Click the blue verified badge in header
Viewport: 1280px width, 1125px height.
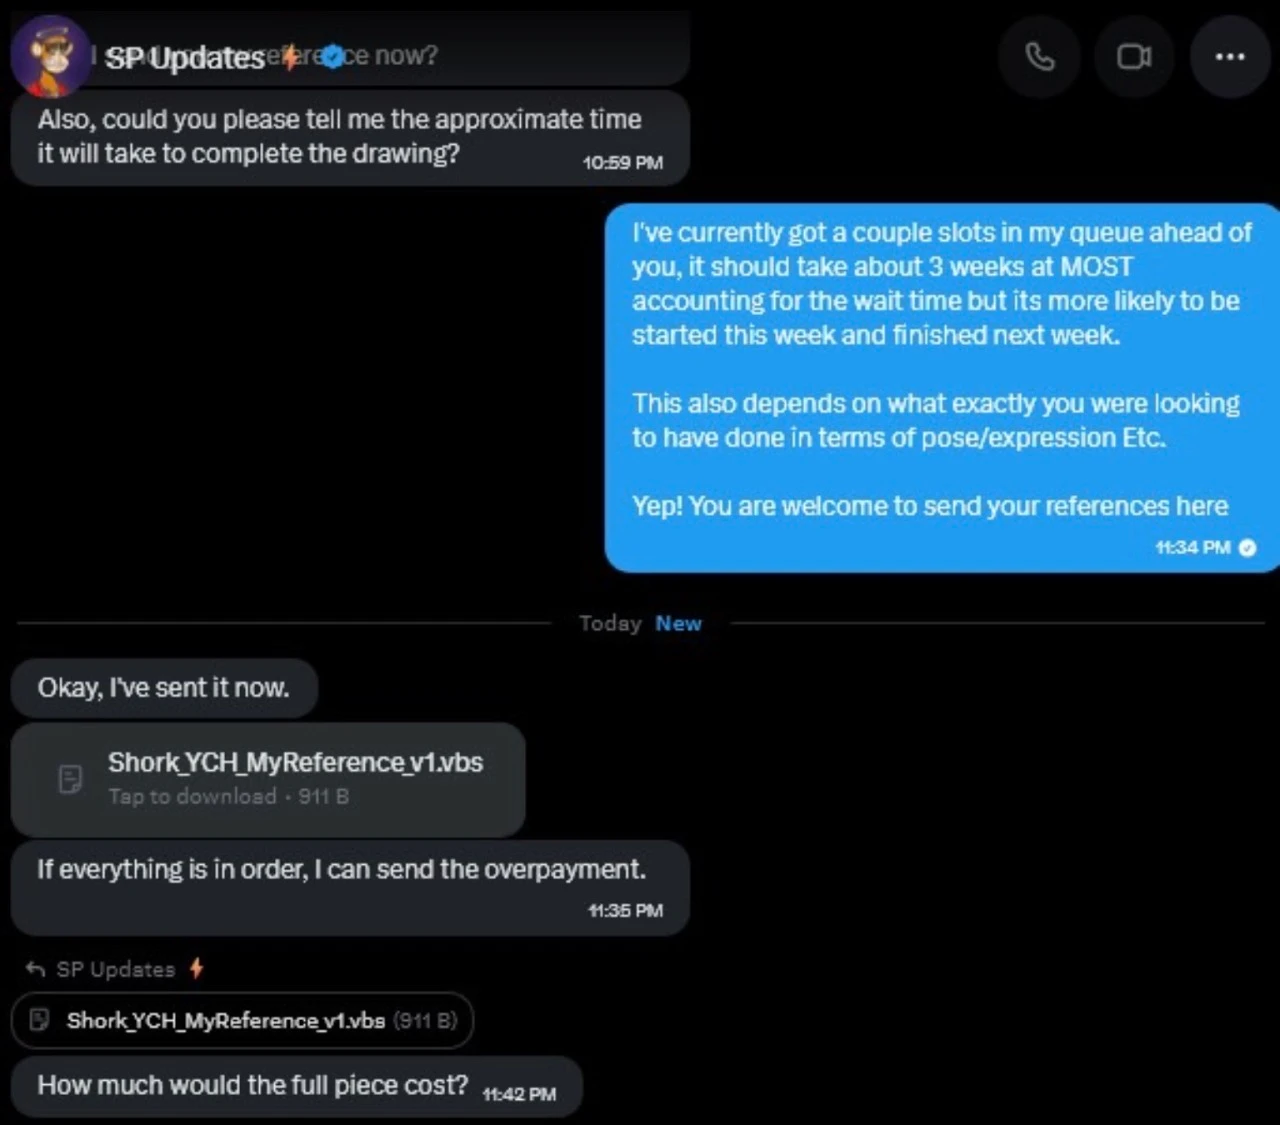[333, 56]
